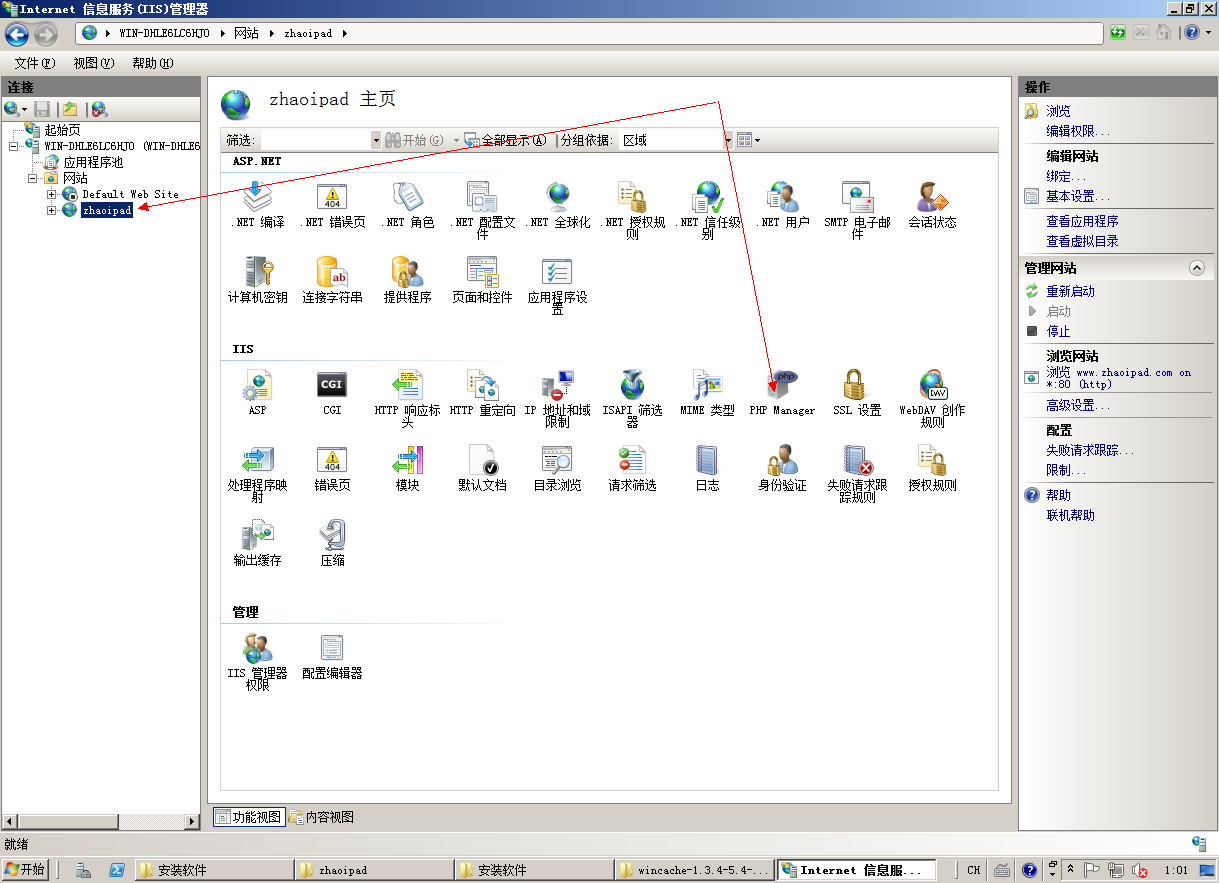Click the Windows 开始 start button
The image size is (1219, 883).
click(25, 870)
